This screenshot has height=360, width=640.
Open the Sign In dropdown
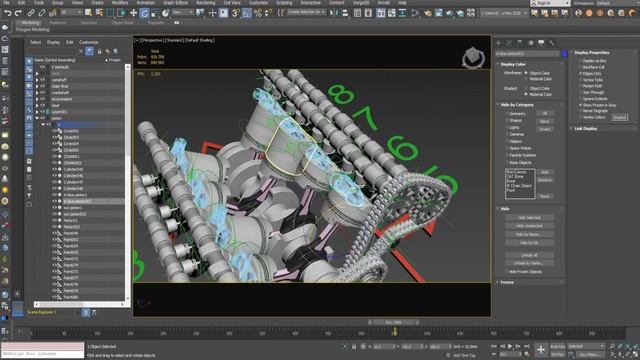pyautogui.click(x=550, y=3)
